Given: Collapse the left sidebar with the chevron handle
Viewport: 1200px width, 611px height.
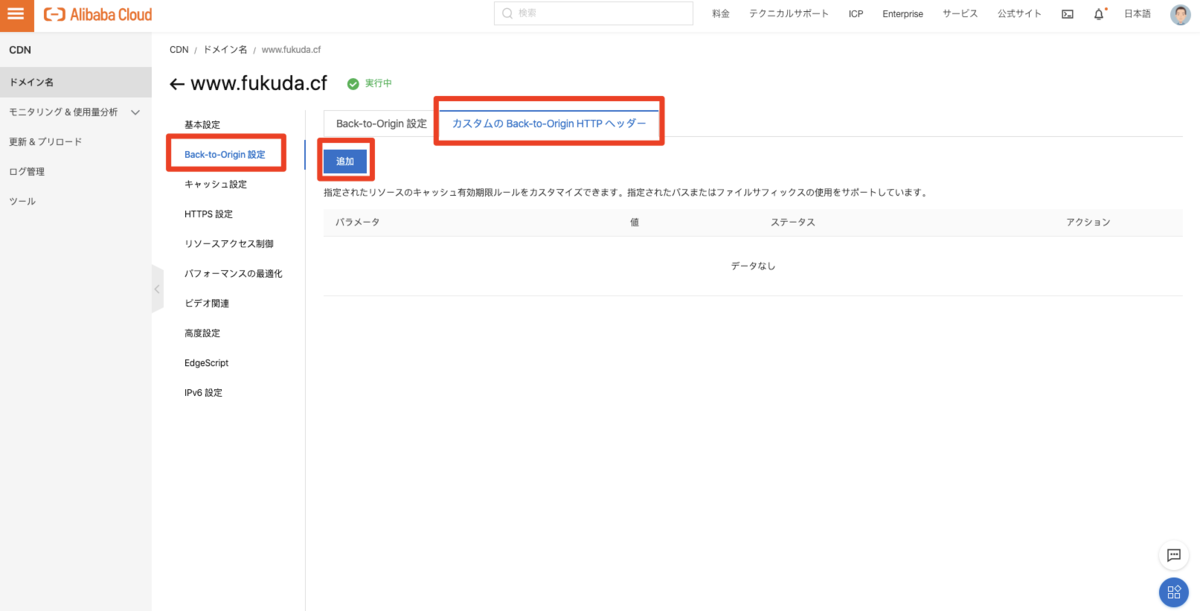Looking at the screenshot, I should [157, 289].
